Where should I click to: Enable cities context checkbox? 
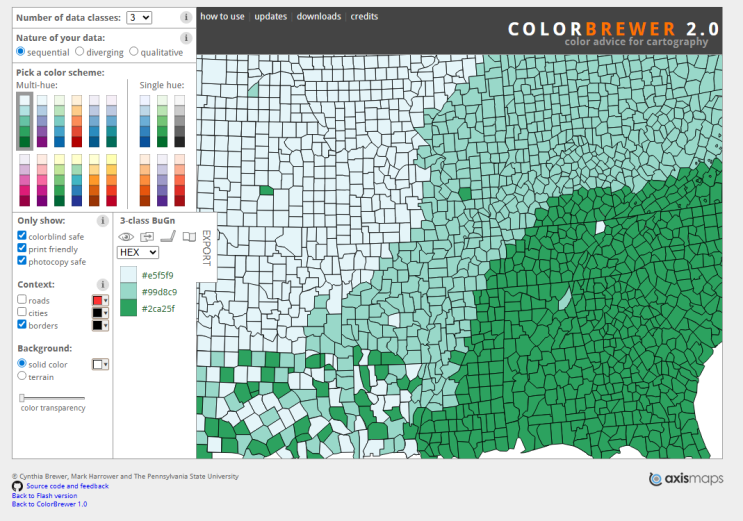(x=22, y=312)
